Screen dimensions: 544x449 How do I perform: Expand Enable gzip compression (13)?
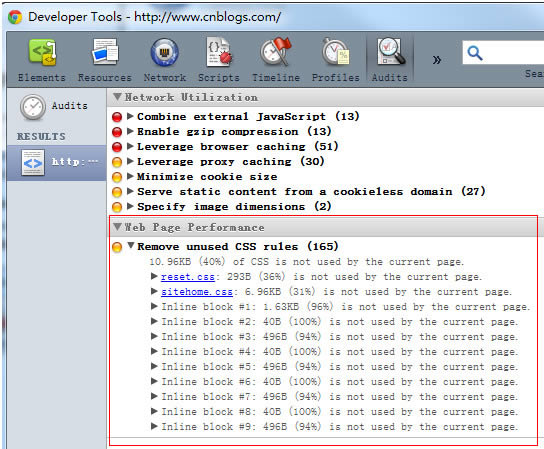pyautogui.click(x=130, y=131)
